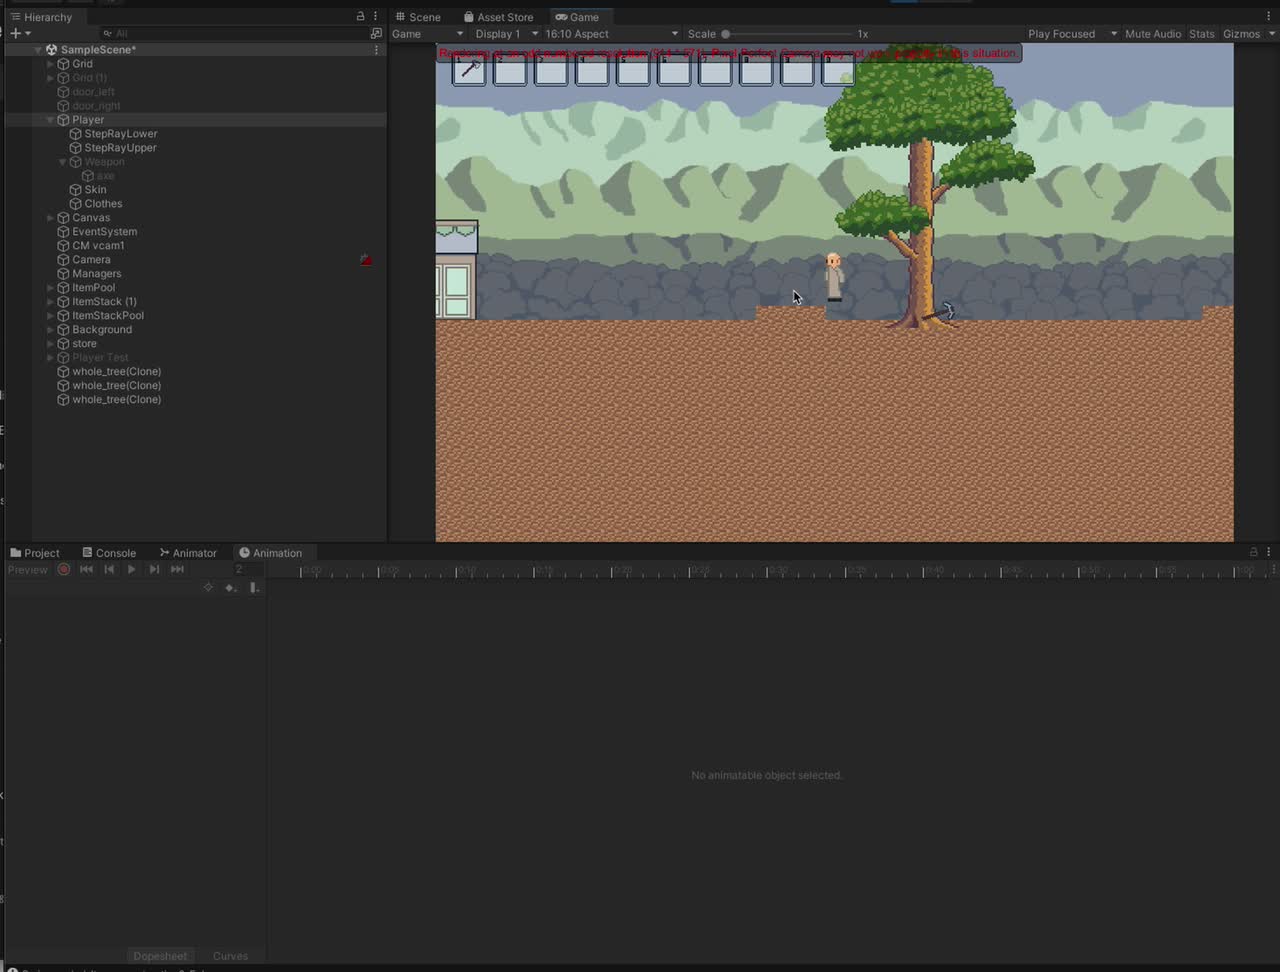Toggle the Stats overlay
1280x972 pixels.
1201,34
